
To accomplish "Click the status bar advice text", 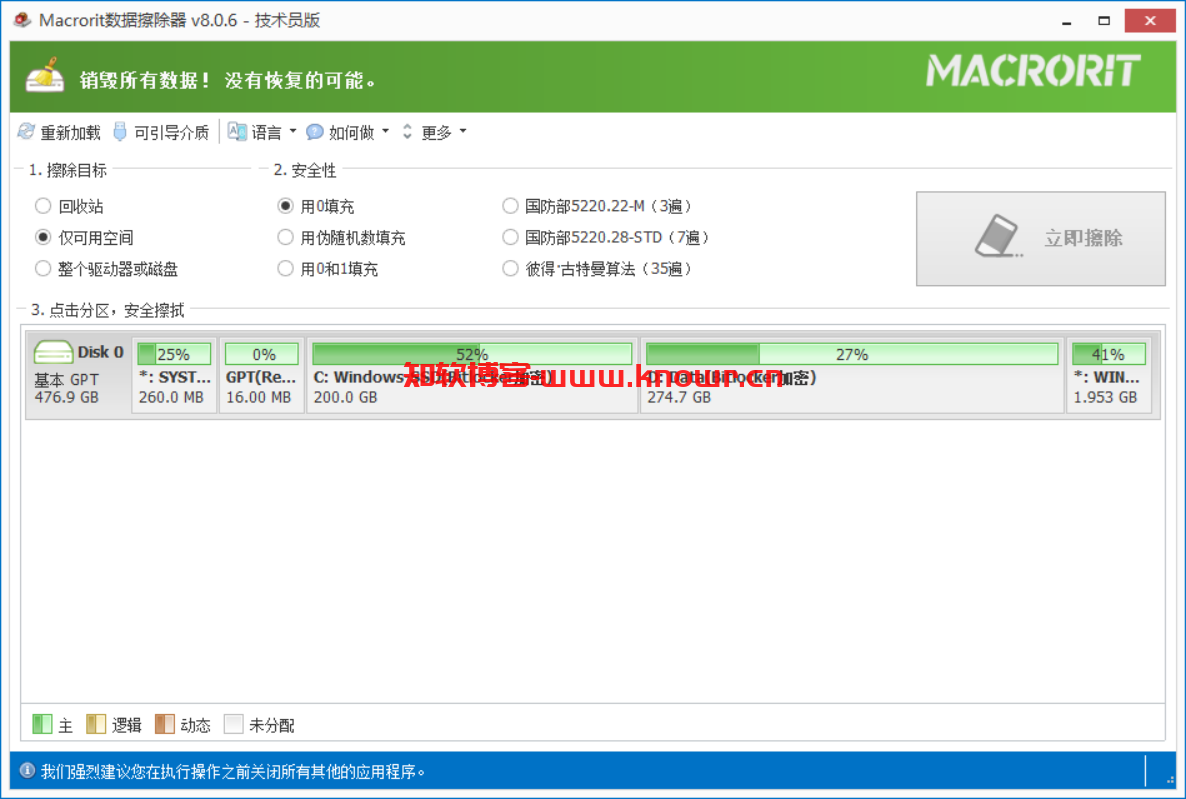I will (x=233, y=772).
